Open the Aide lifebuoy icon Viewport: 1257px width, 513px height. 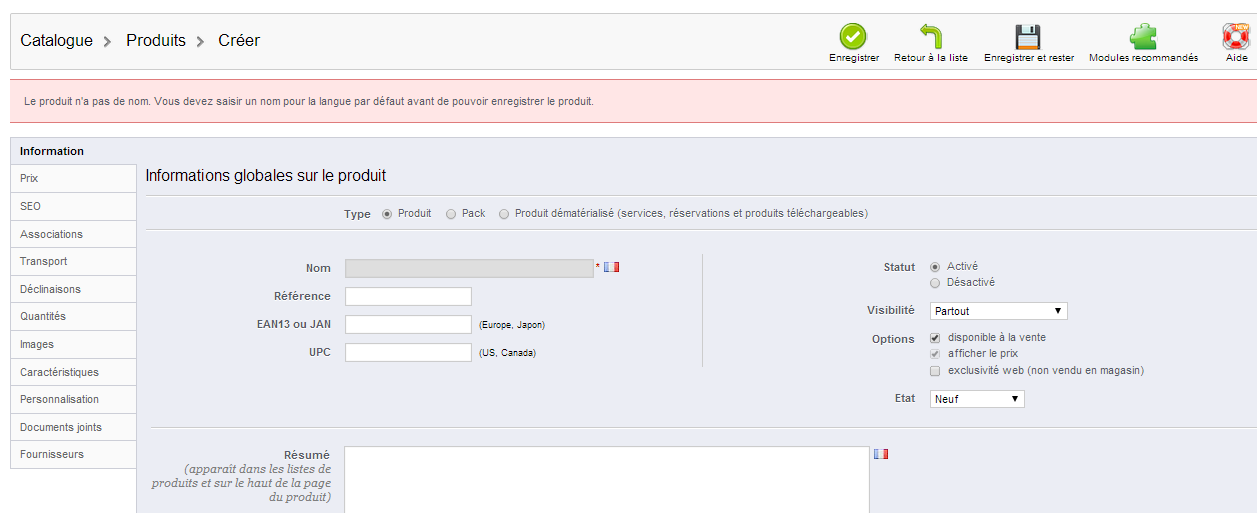pos(1237,37)
